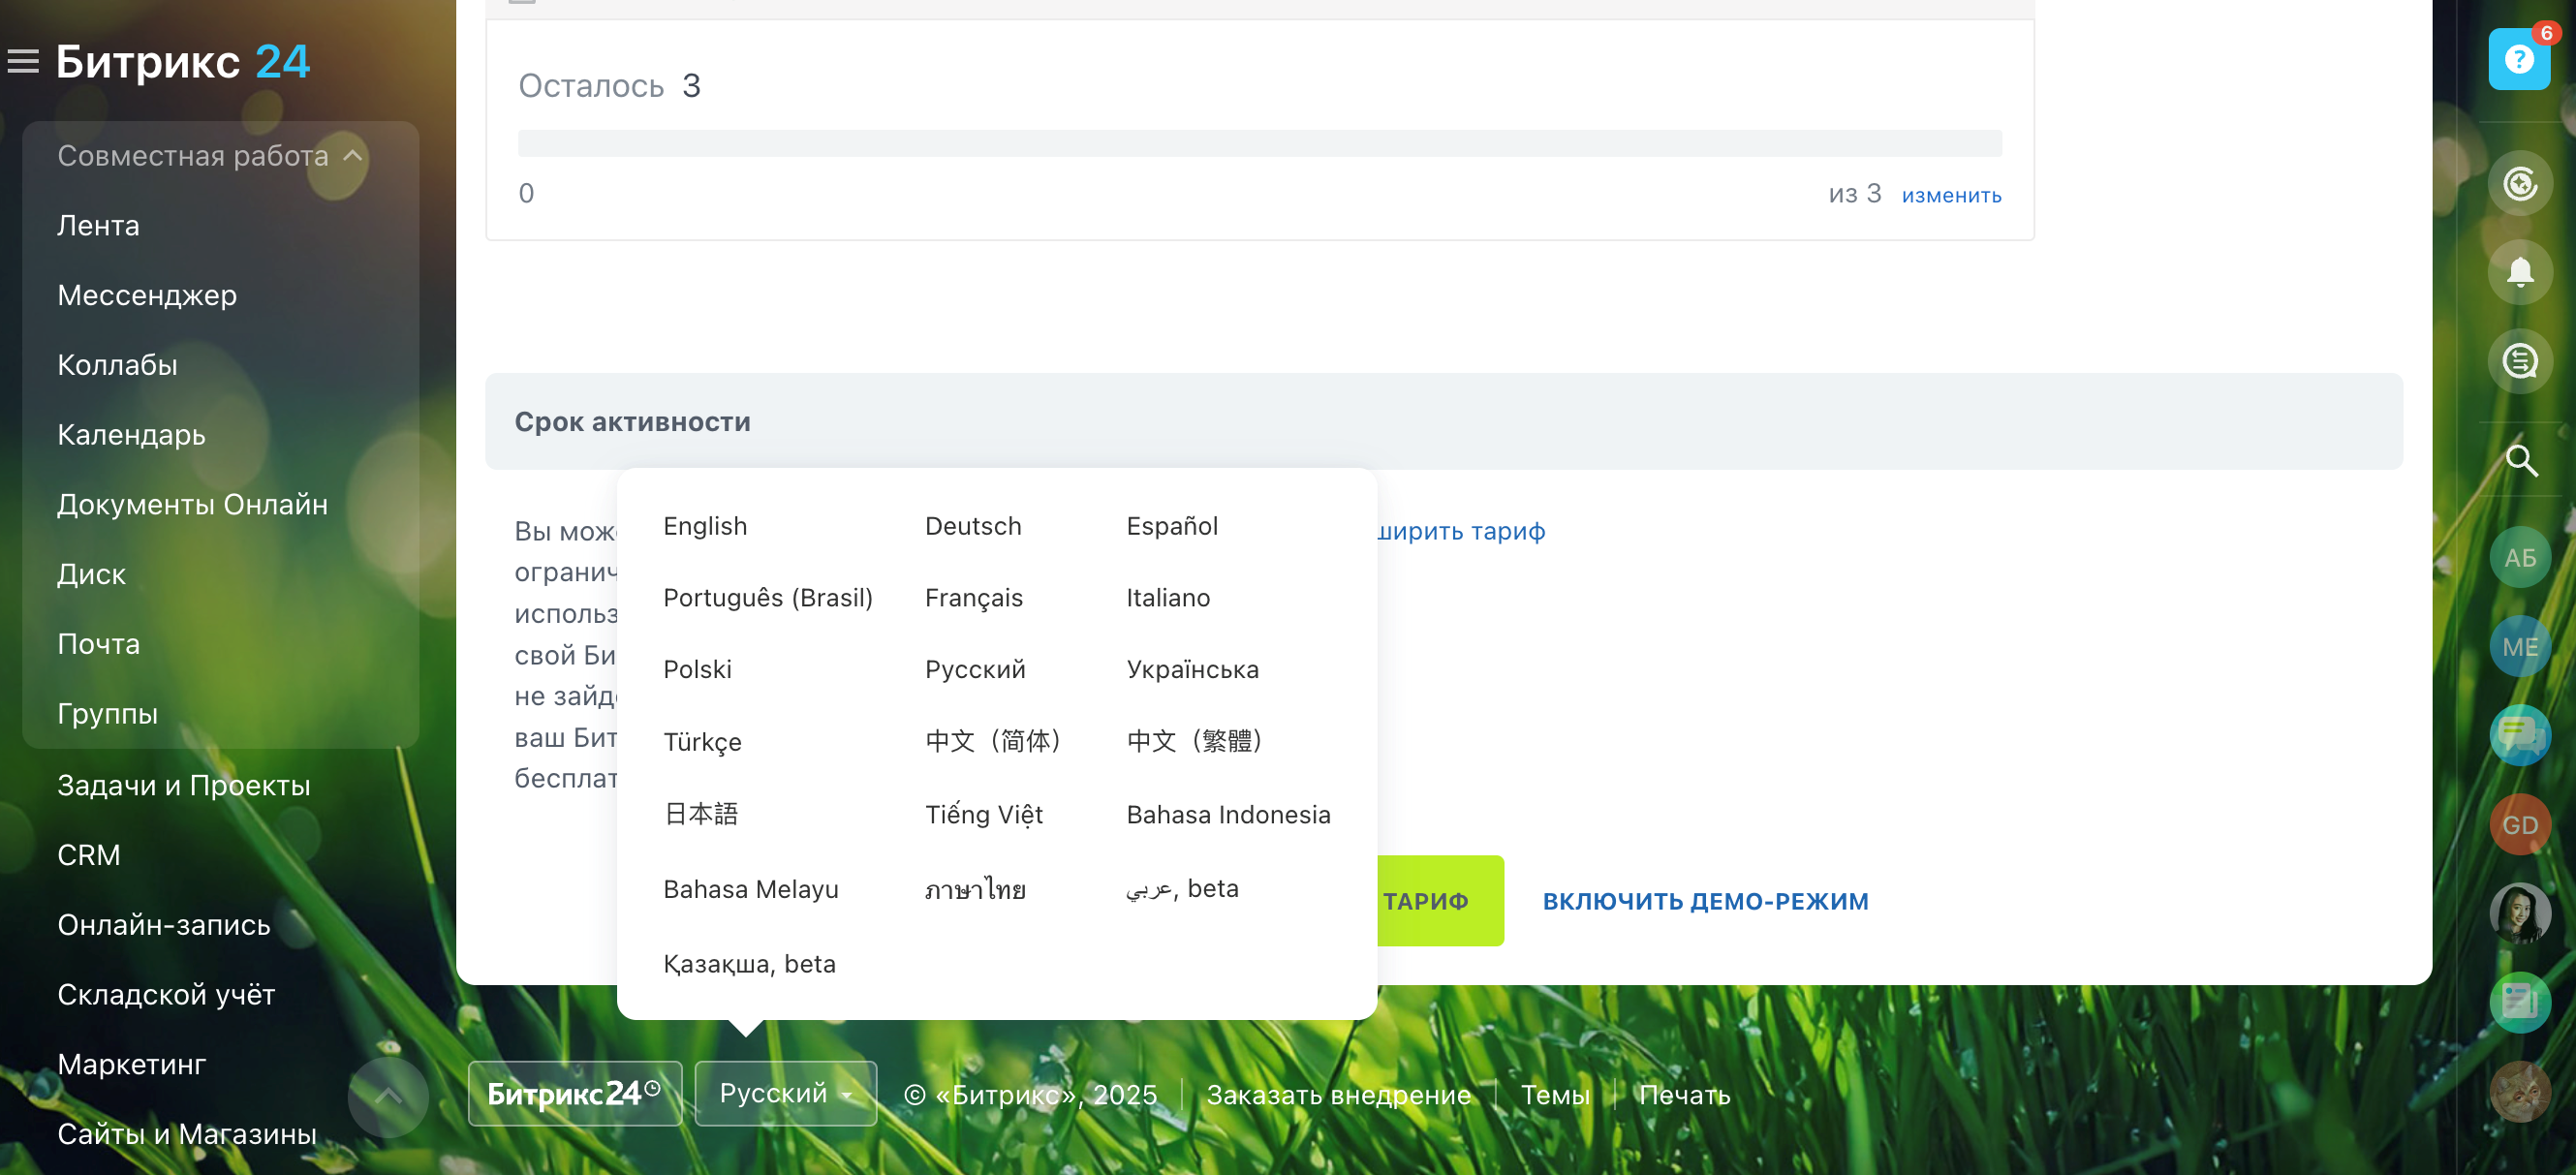This screenshot has height=1175, width=2576.
Task: Pick 日本語 from language list
Action: 701,814
